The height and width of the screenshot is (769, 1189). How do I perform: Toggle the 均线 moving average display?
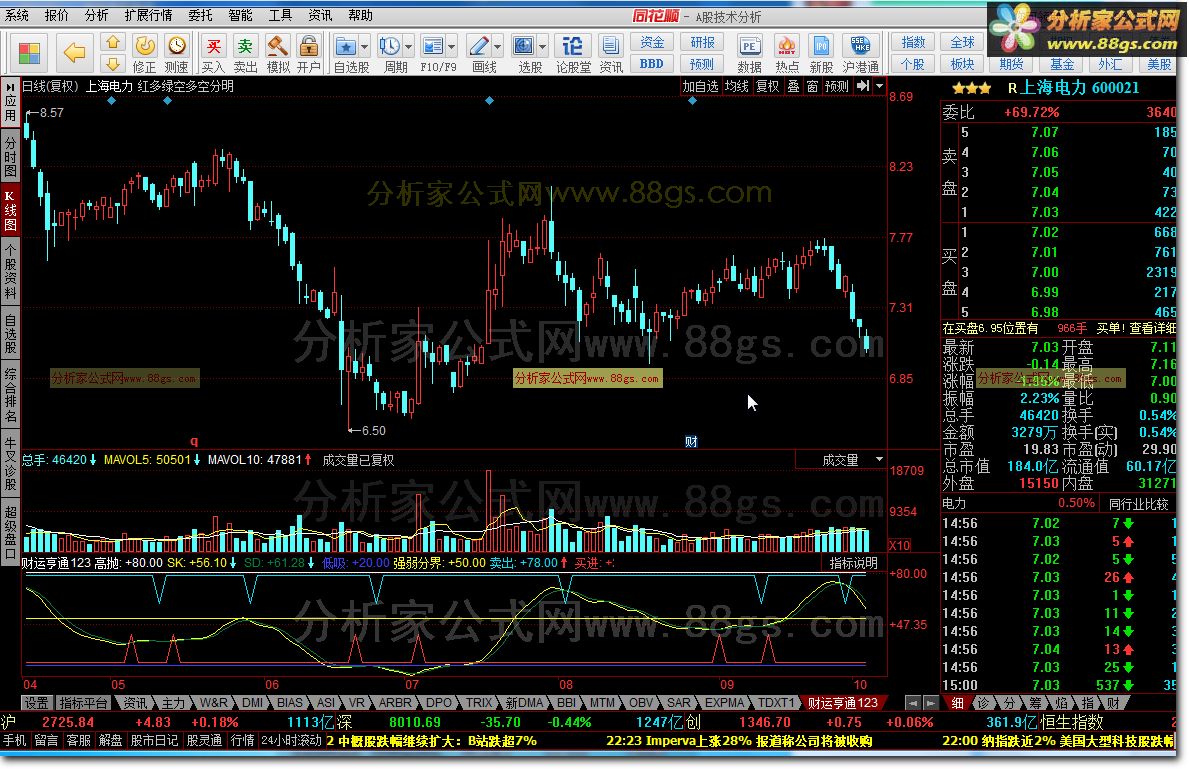click(736, 86)
